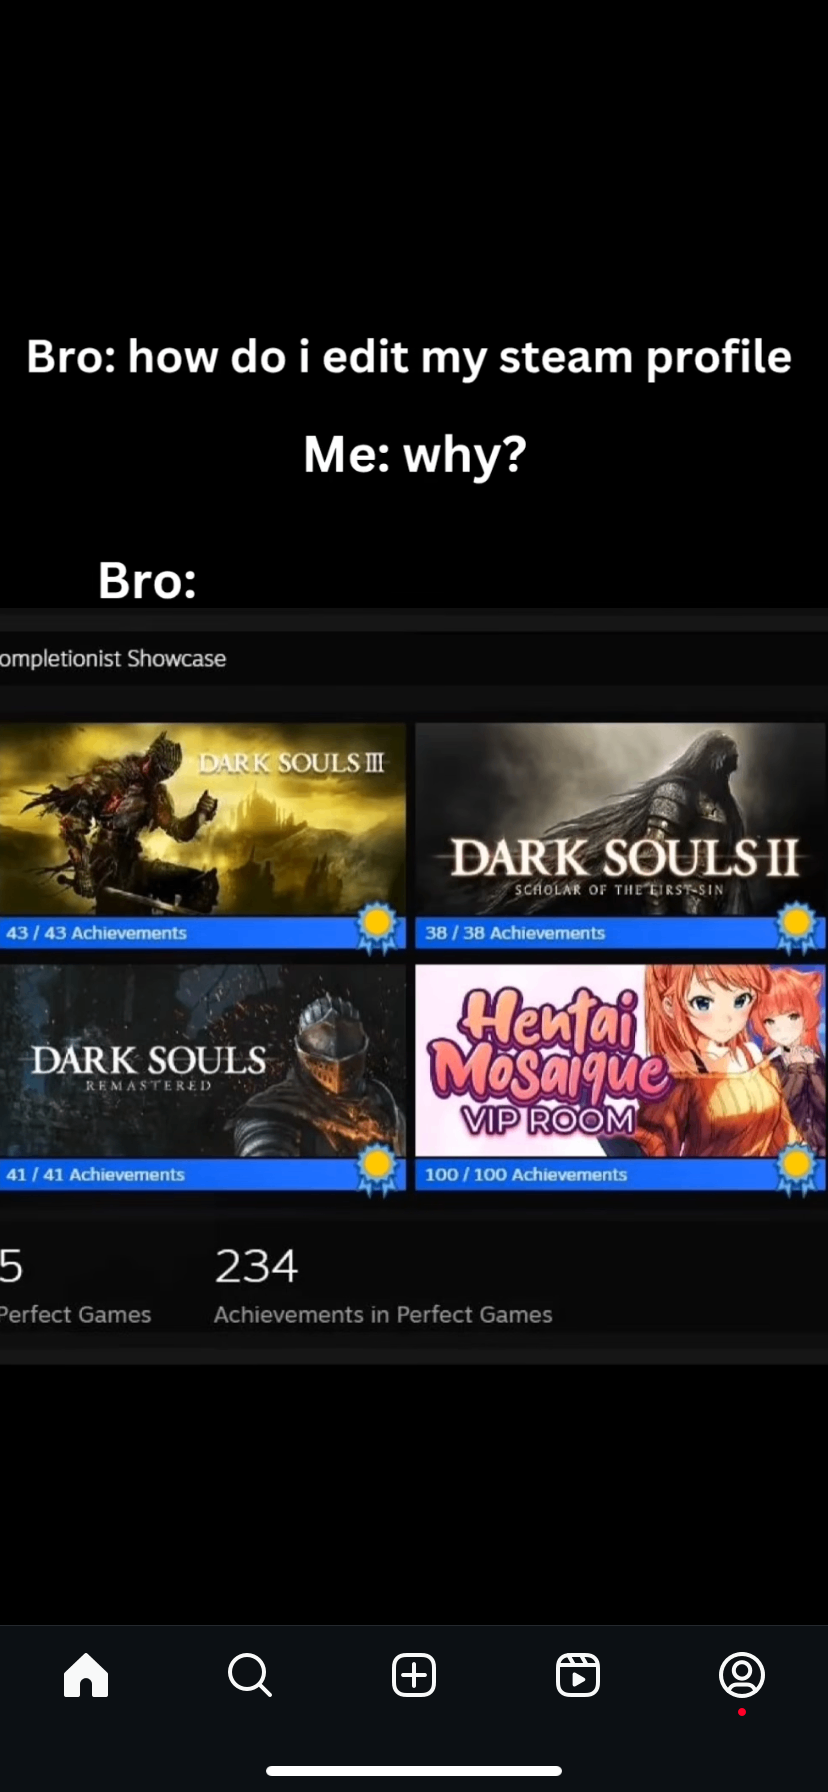Tap the Perfect Games count label
828x1792 pixels.
pyautogui.click(x=75, y=1314)
